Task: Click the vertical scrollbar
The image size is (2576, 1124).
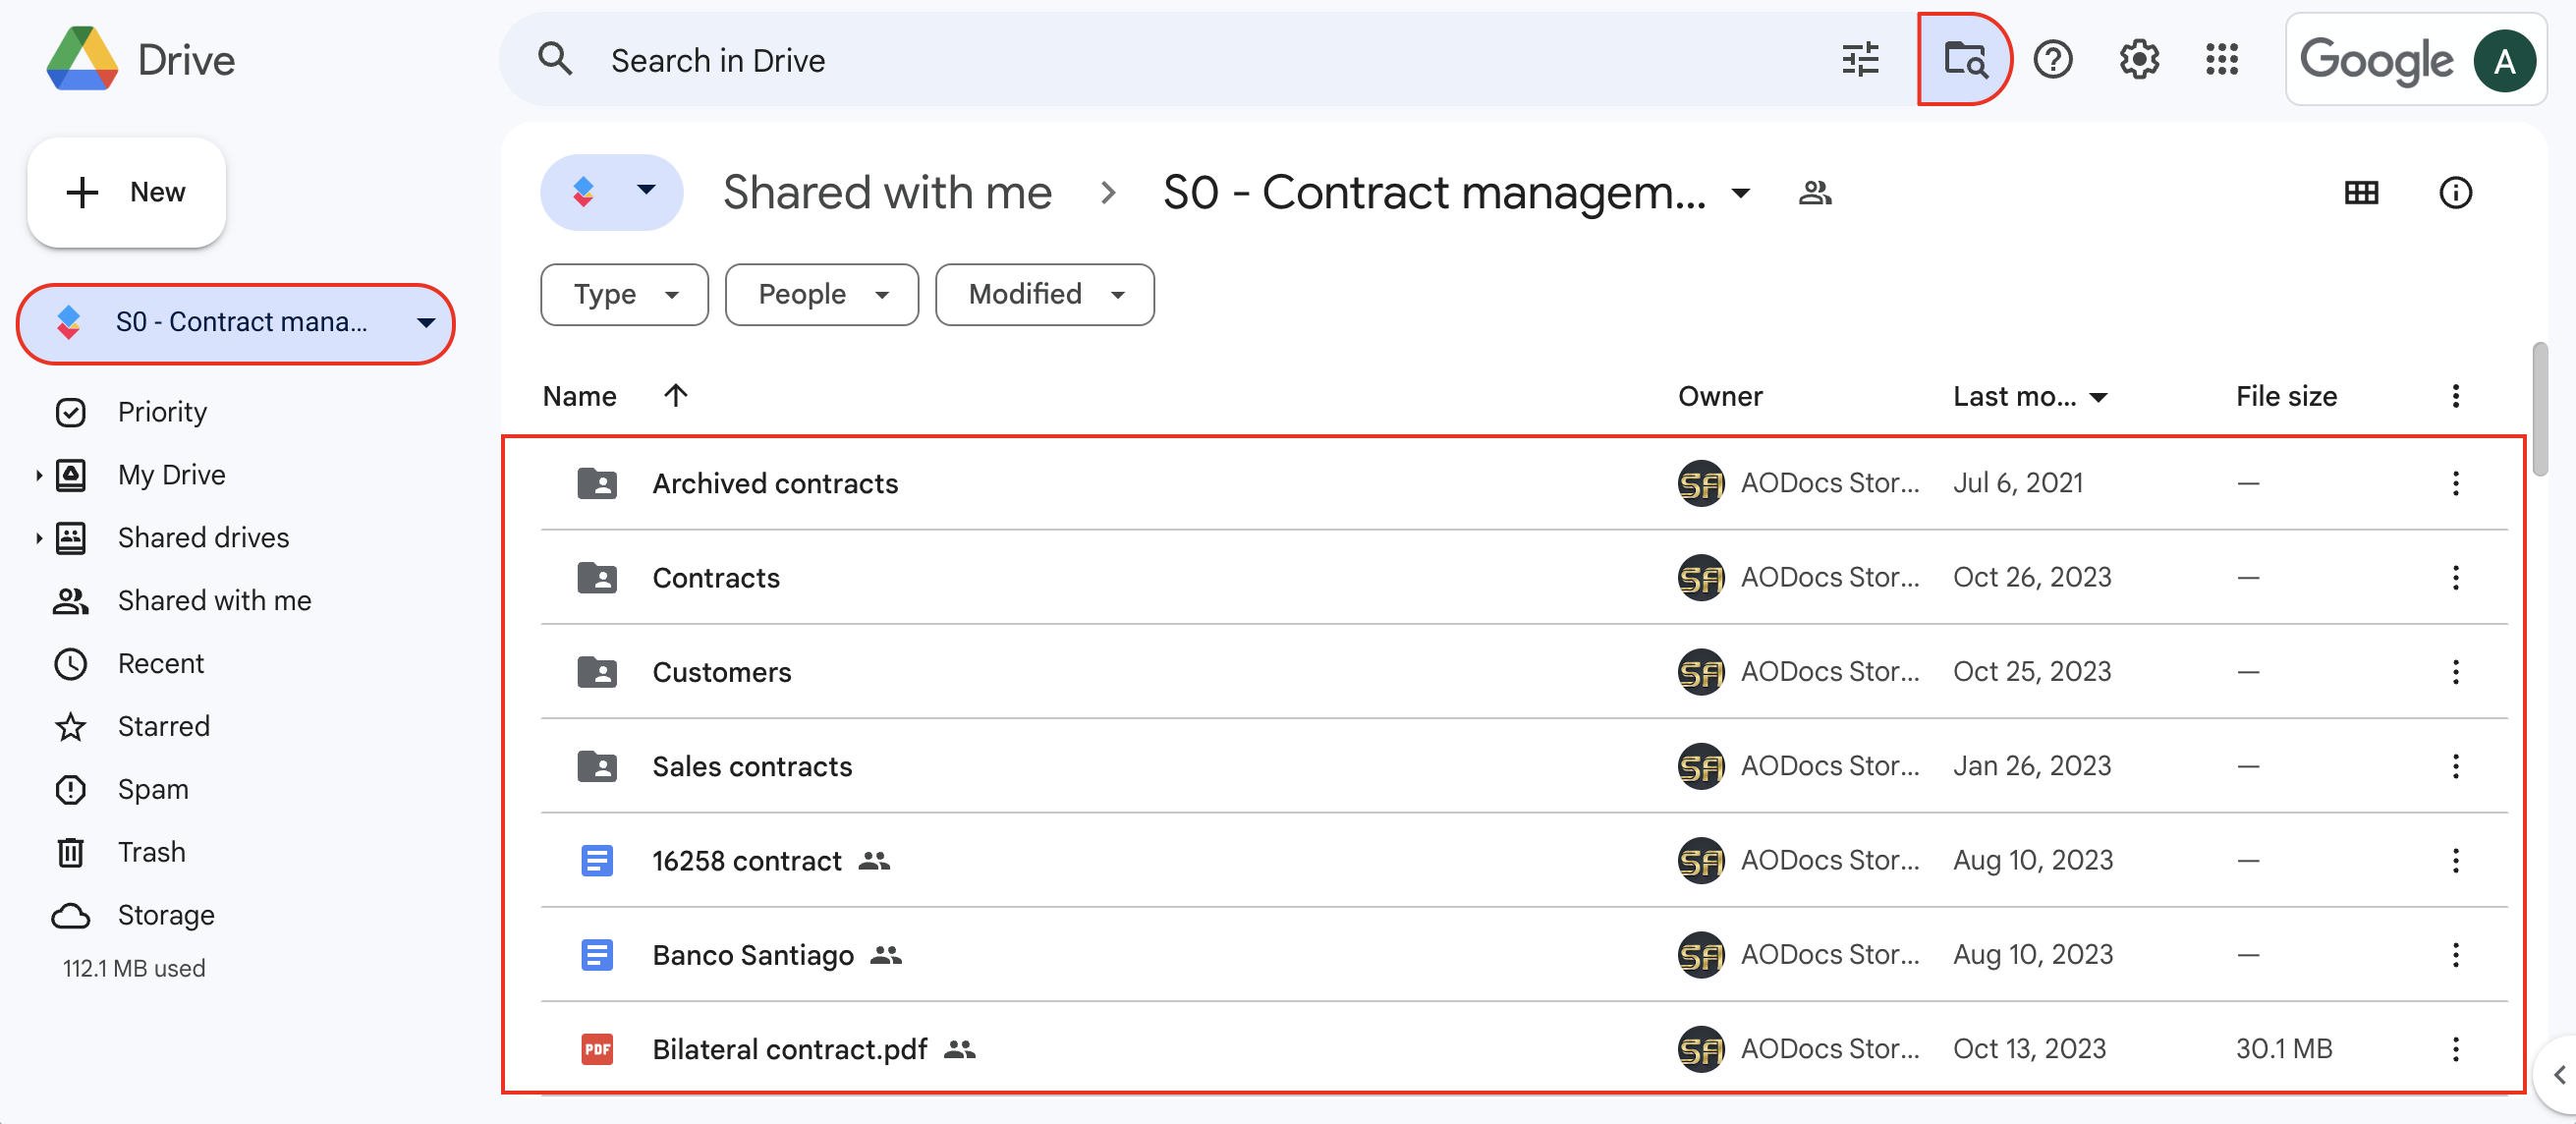Action: point(2540,409)
